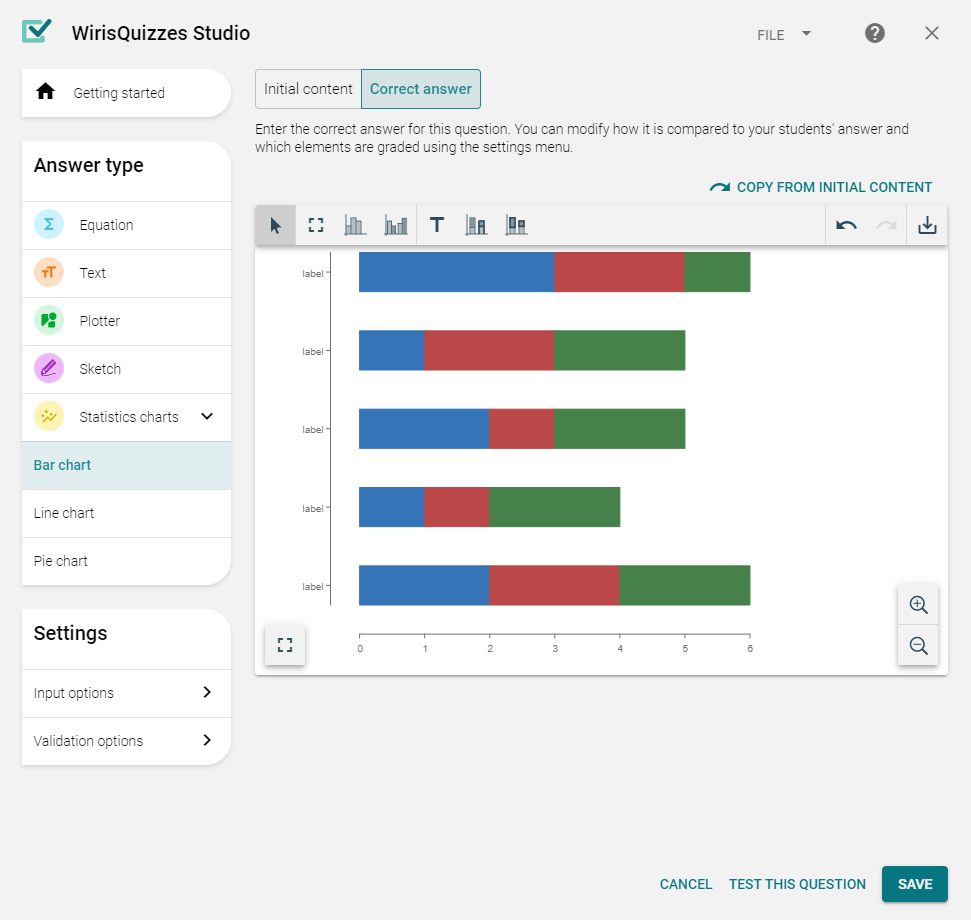Open the help question mark icon

(x=875, y=34)
